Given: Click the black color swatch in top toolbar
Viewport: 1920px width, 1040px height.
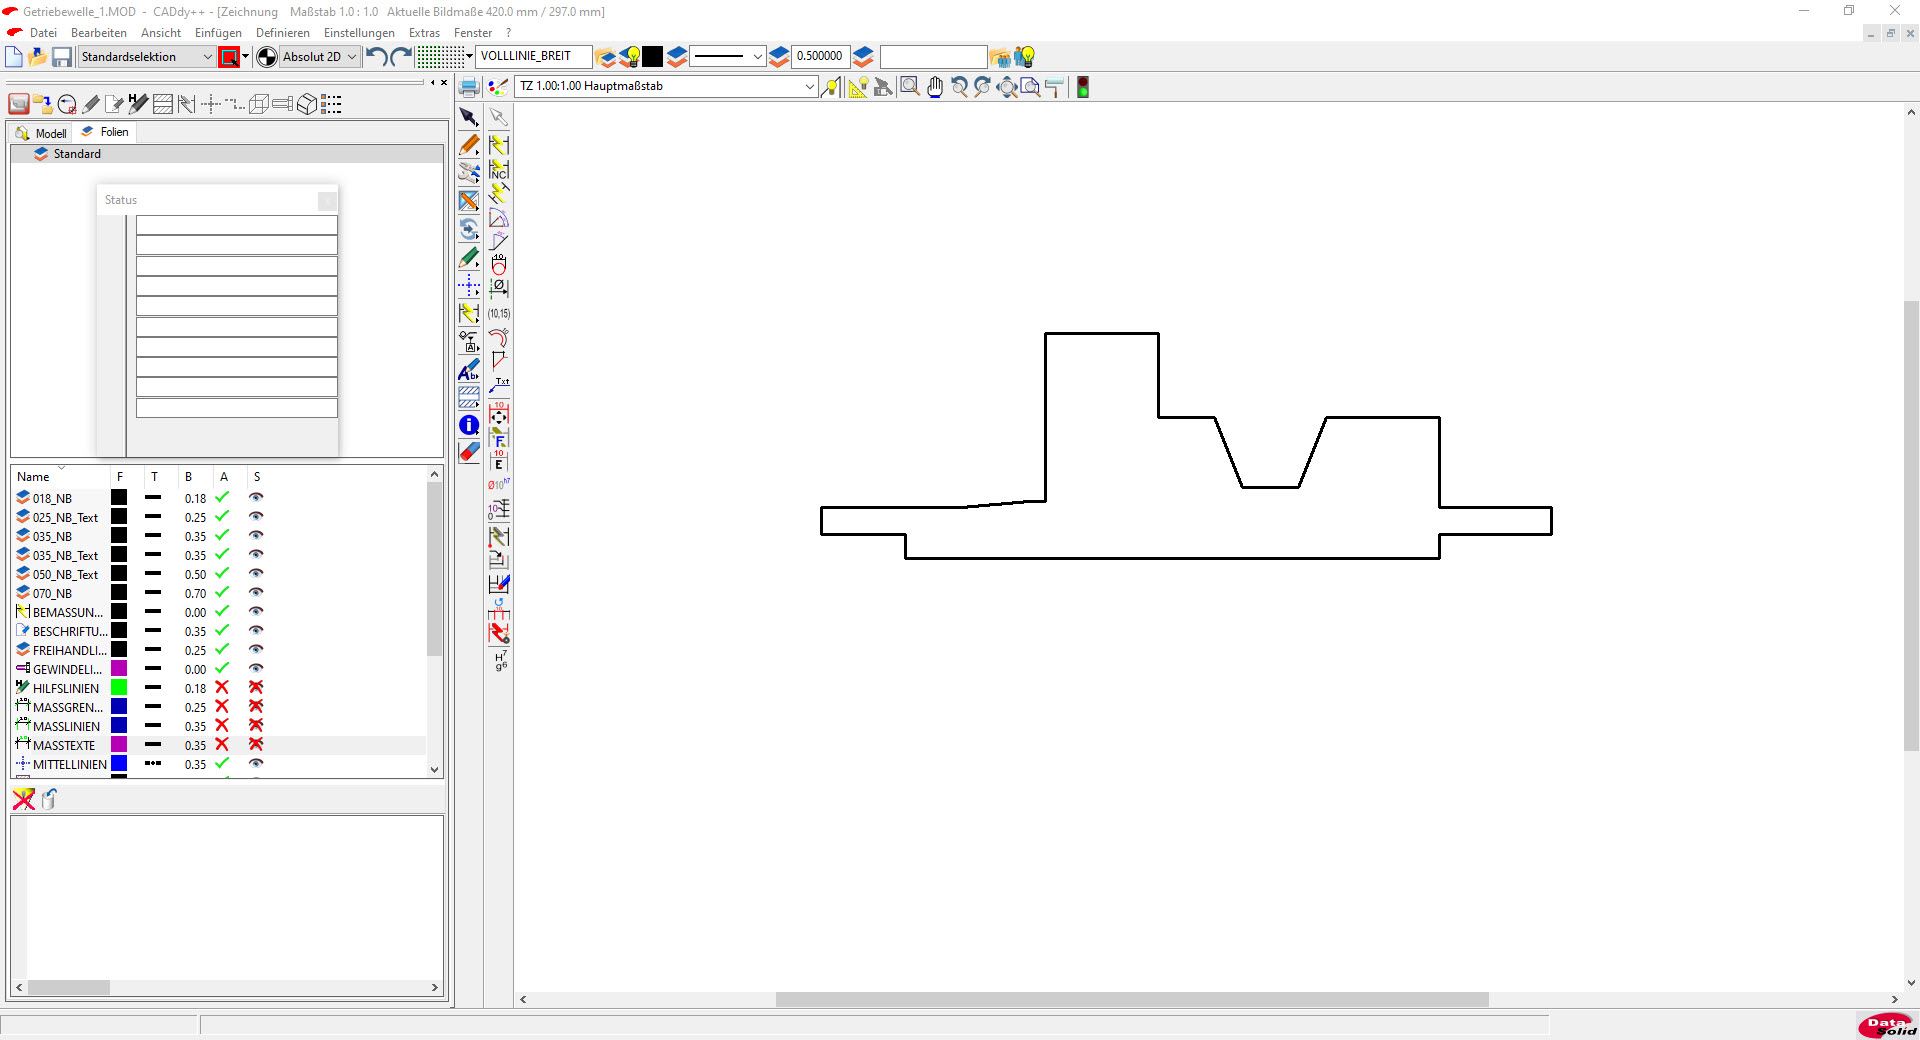Looking at the screenshot, I should [652, 57].
